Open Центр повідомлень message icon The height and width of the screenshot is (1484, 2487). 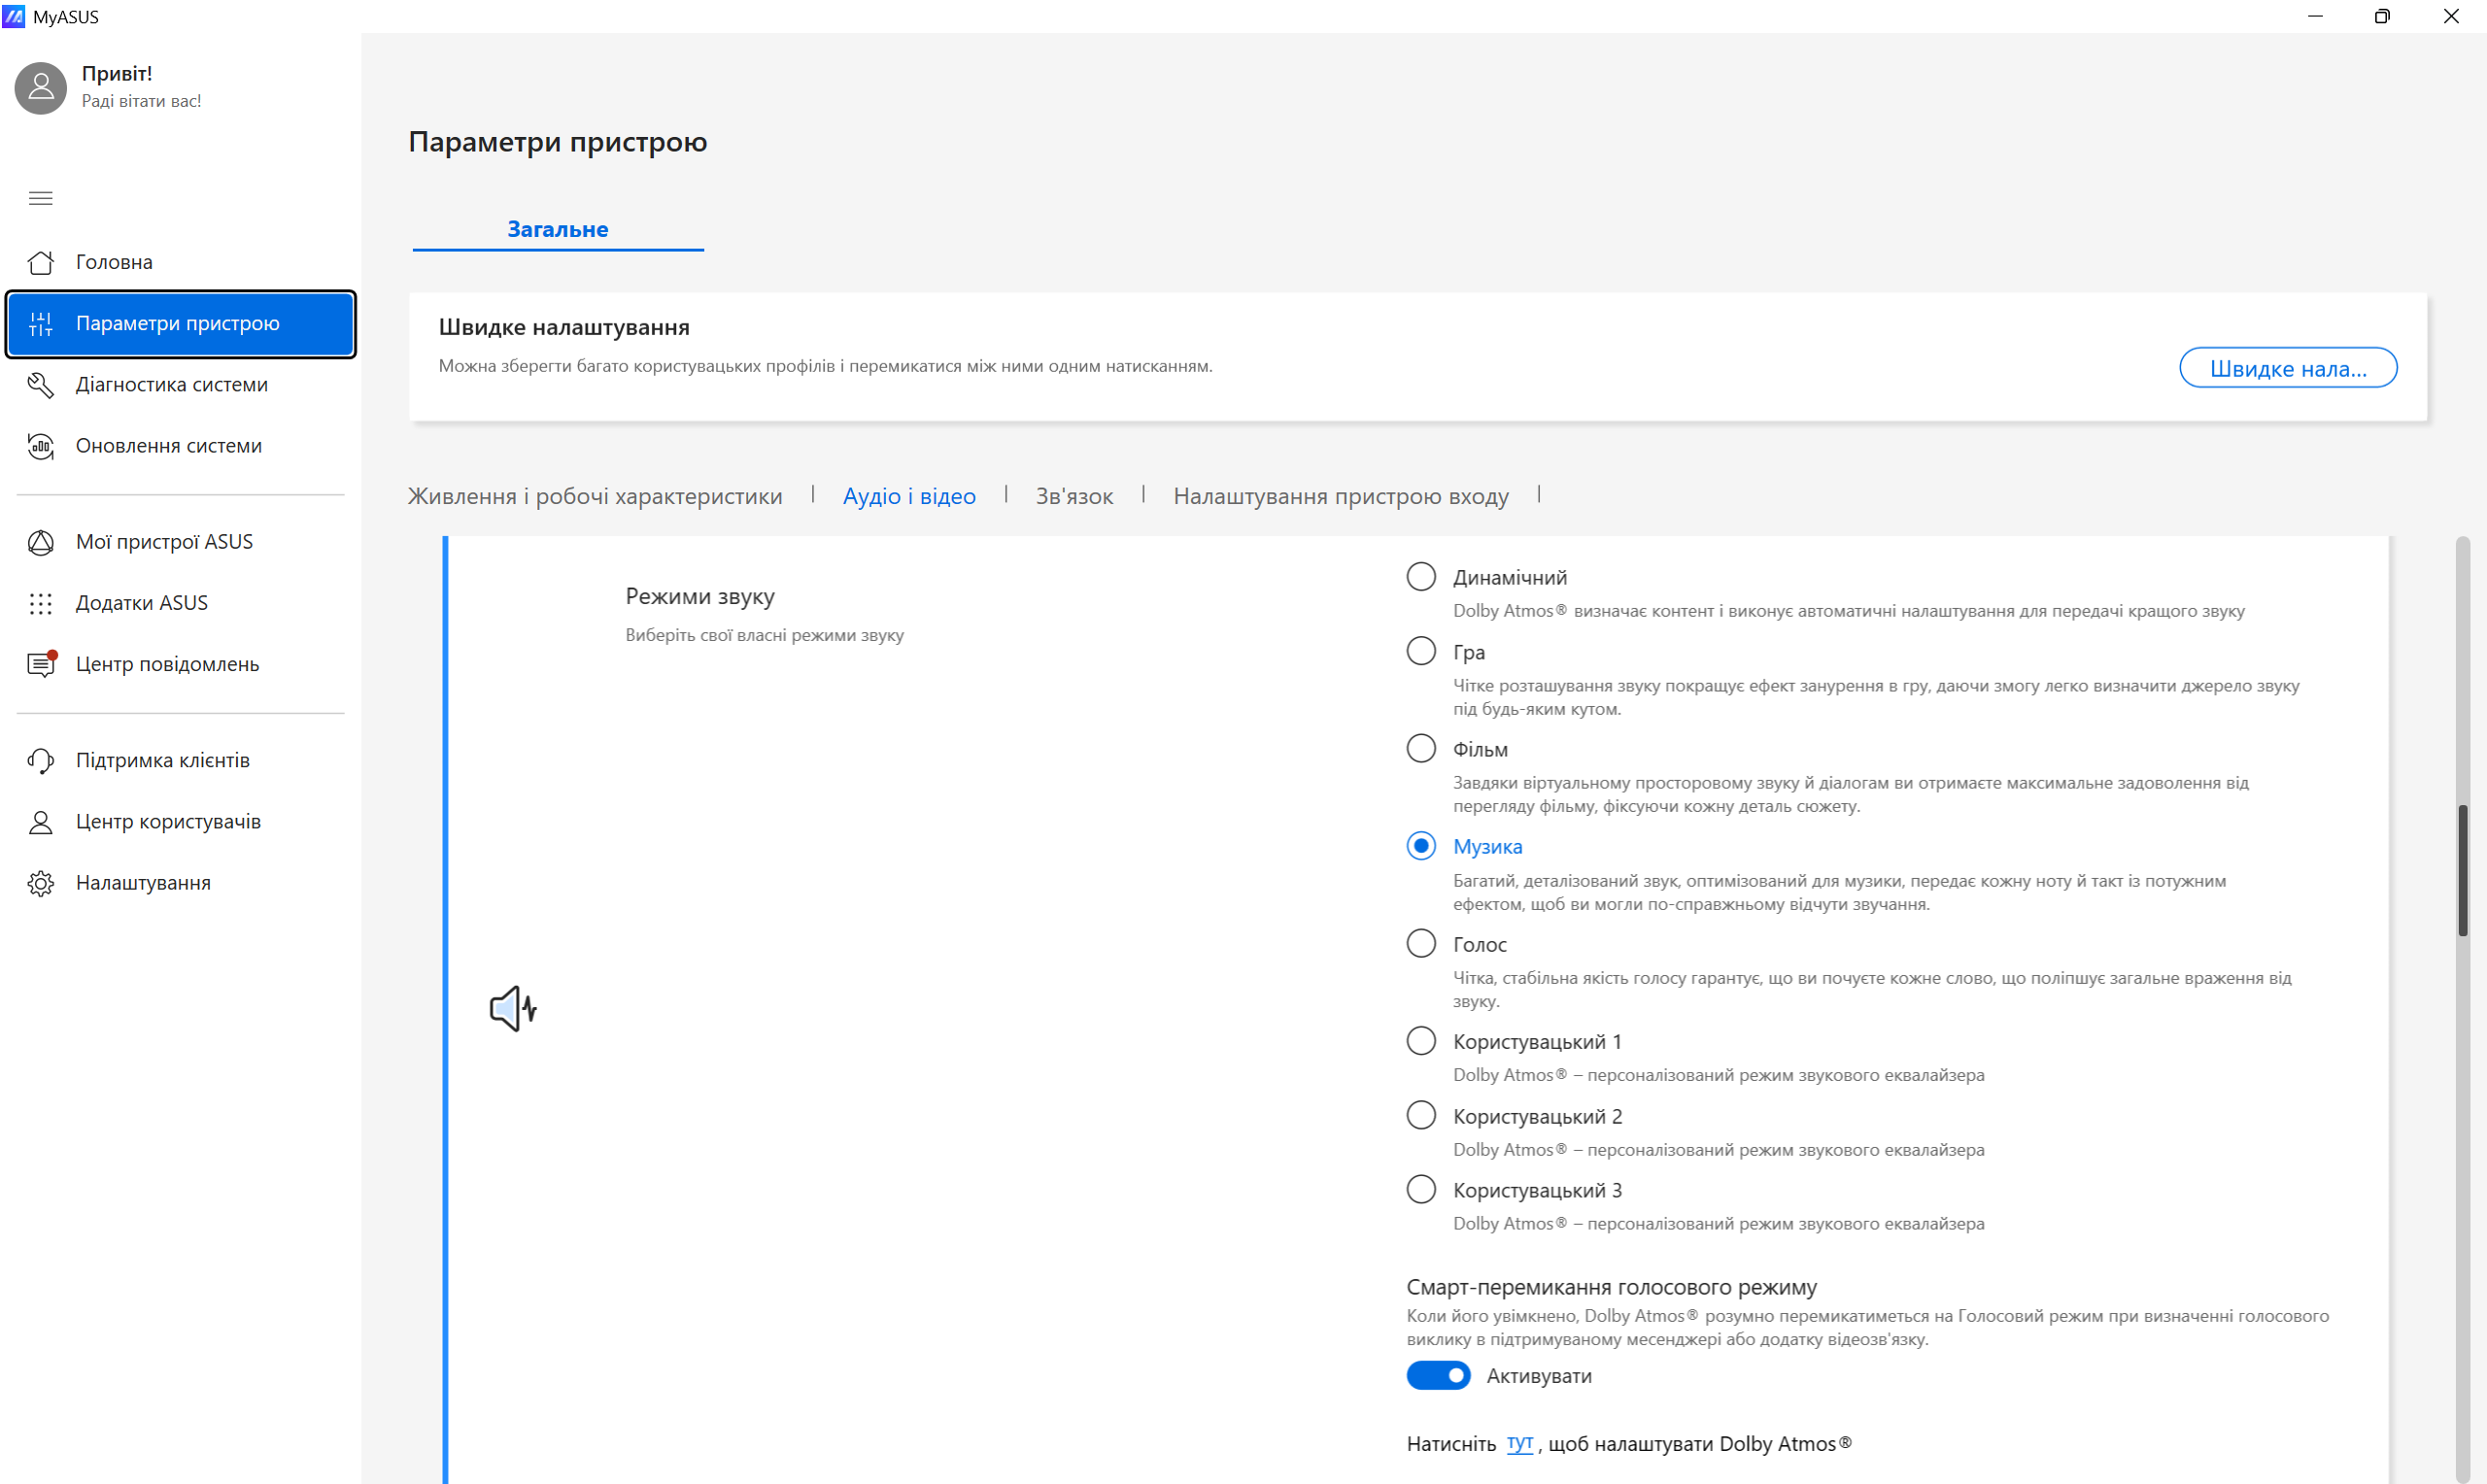(40, 664)
